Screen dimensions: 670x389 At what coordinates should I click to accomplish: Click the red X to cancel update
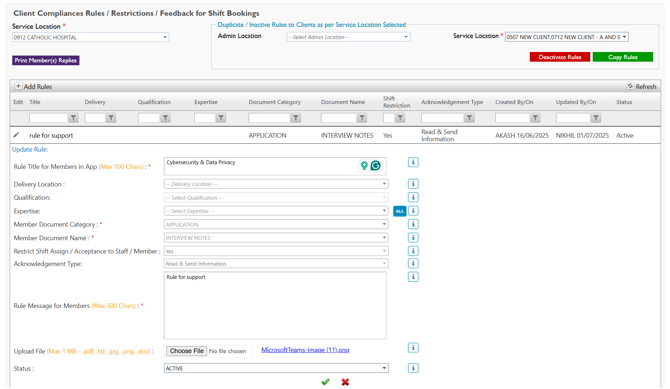point(345,382)
